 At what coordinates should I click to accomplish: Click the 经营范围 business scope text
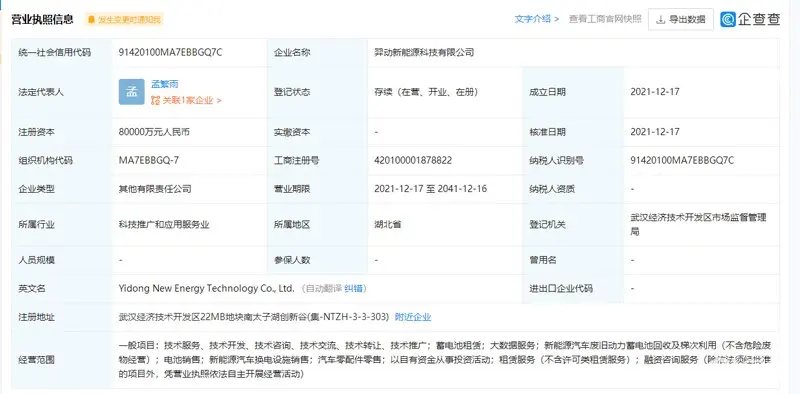coord(444,360)
